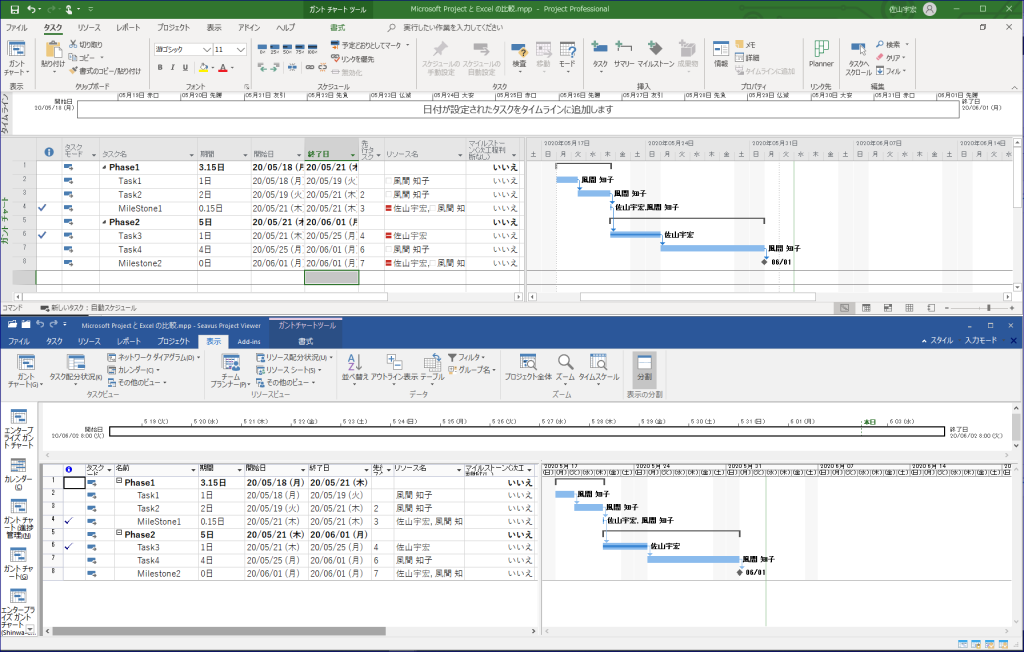The height and width of the screenshot is (652, 1024).
Task: Click the Notes (メモ) button
Action: 746,44
